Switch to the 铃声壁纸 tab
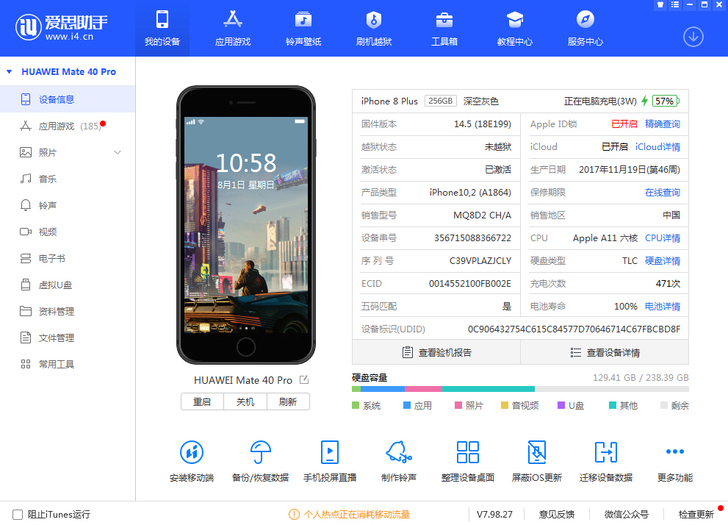Viewport: 728px width, 525px height. [303, 28]
